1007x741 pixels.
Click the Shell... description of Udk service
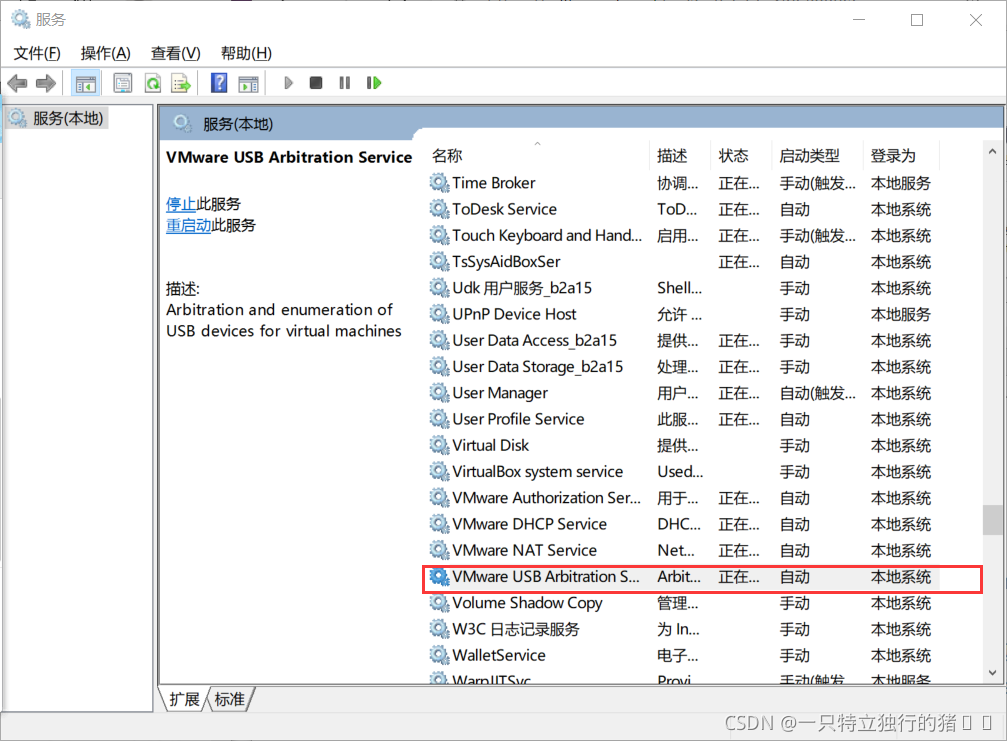679,288
